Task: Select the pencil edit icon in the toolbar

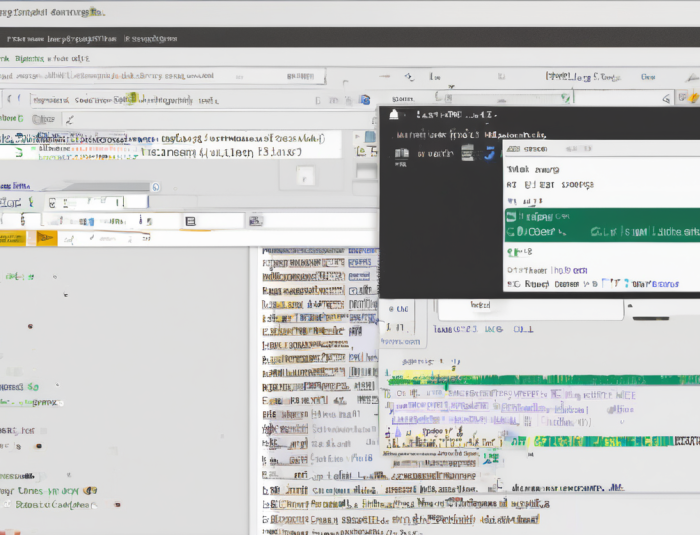Action: [x=69, y=119]
